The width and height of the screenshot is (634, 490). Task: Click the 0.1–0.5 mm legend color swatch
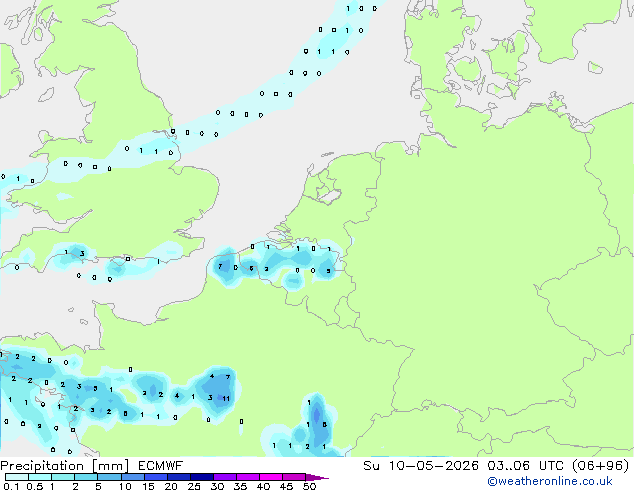(x=17, y=477)
